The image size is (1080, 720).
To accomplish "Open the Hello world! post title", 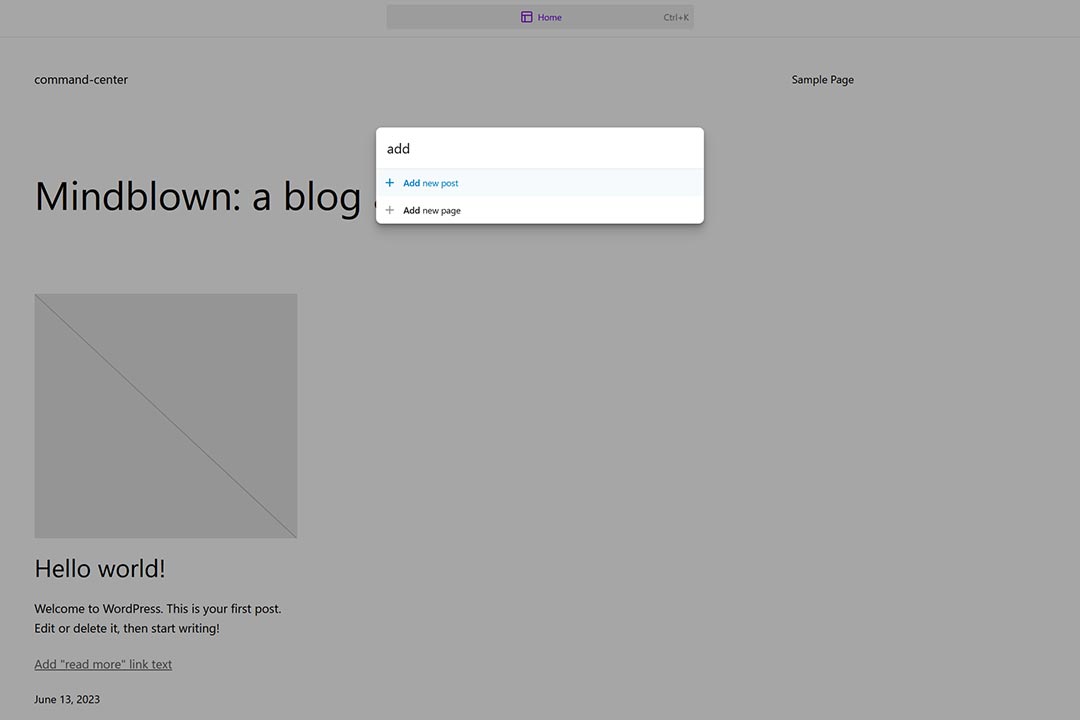I will pyautogui.click(x=99, y=568).
